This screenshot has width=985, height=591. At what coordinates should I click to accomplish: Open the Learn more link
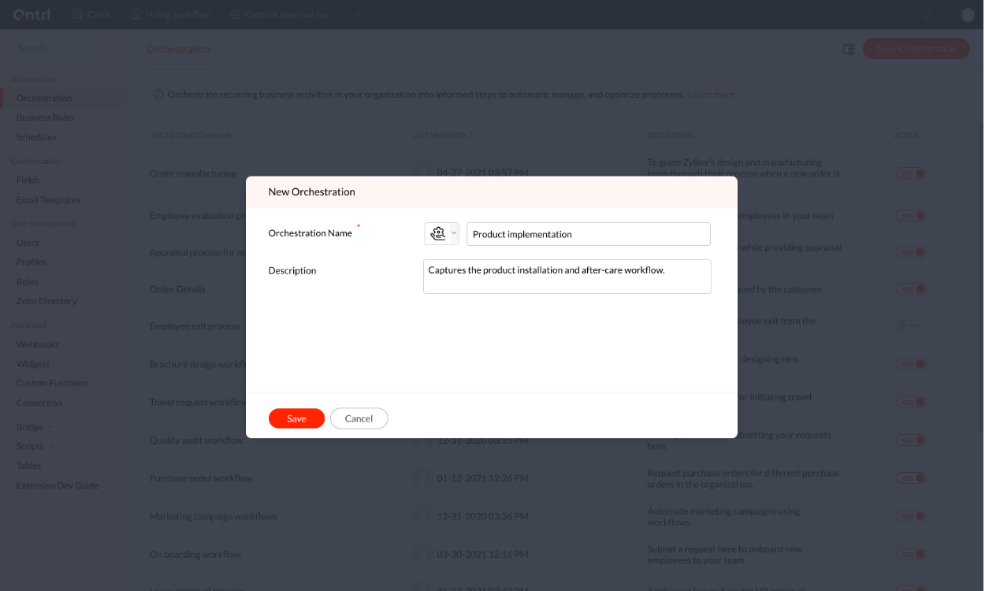711,94
